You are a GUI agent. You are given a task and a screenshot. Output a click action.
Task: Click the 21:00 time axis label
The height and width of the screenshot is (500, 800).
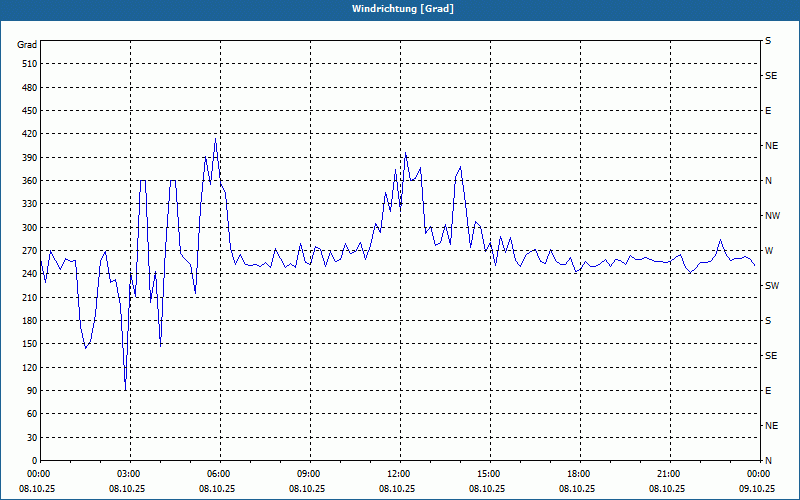click(668, 473)
